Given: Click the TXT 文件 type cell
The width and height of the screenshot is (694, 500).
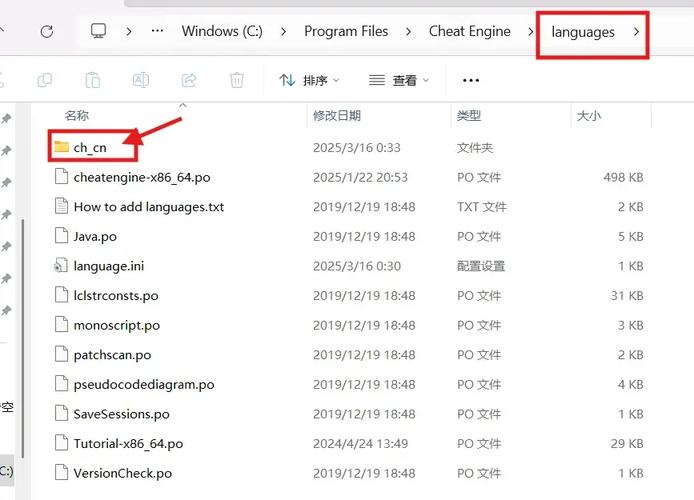Looking at the screenshot, I should pyautogui.click(x=482, y=207).
